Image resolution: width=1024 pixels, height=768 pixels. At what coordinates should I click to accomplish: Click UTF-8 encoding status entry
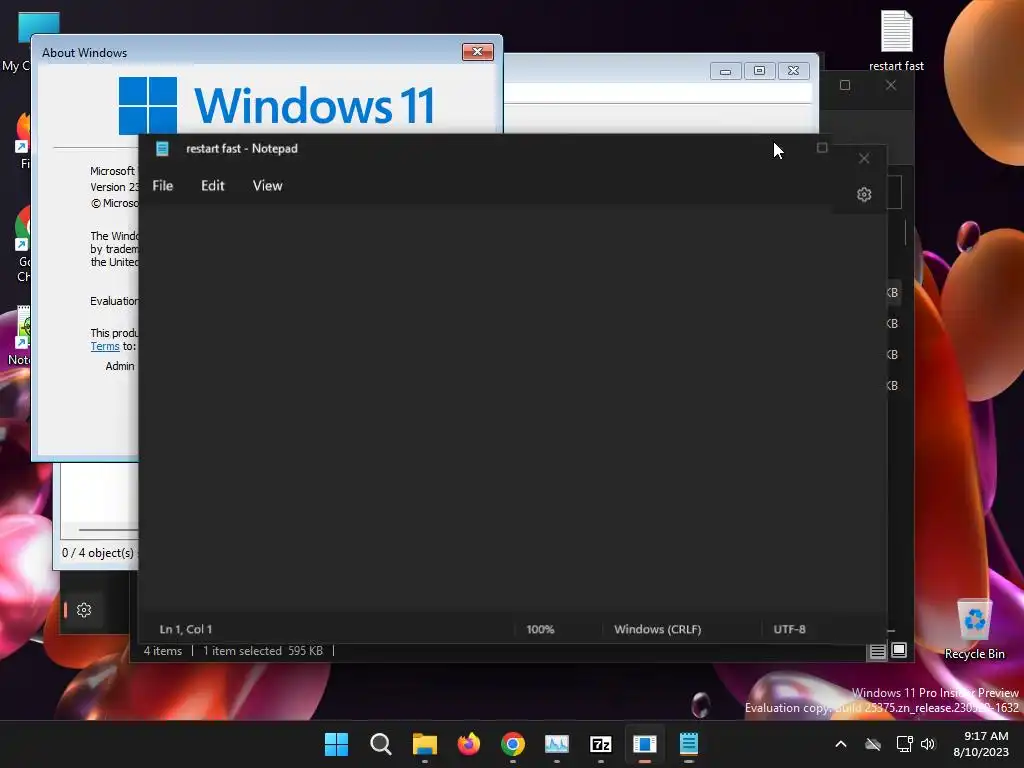790,629
